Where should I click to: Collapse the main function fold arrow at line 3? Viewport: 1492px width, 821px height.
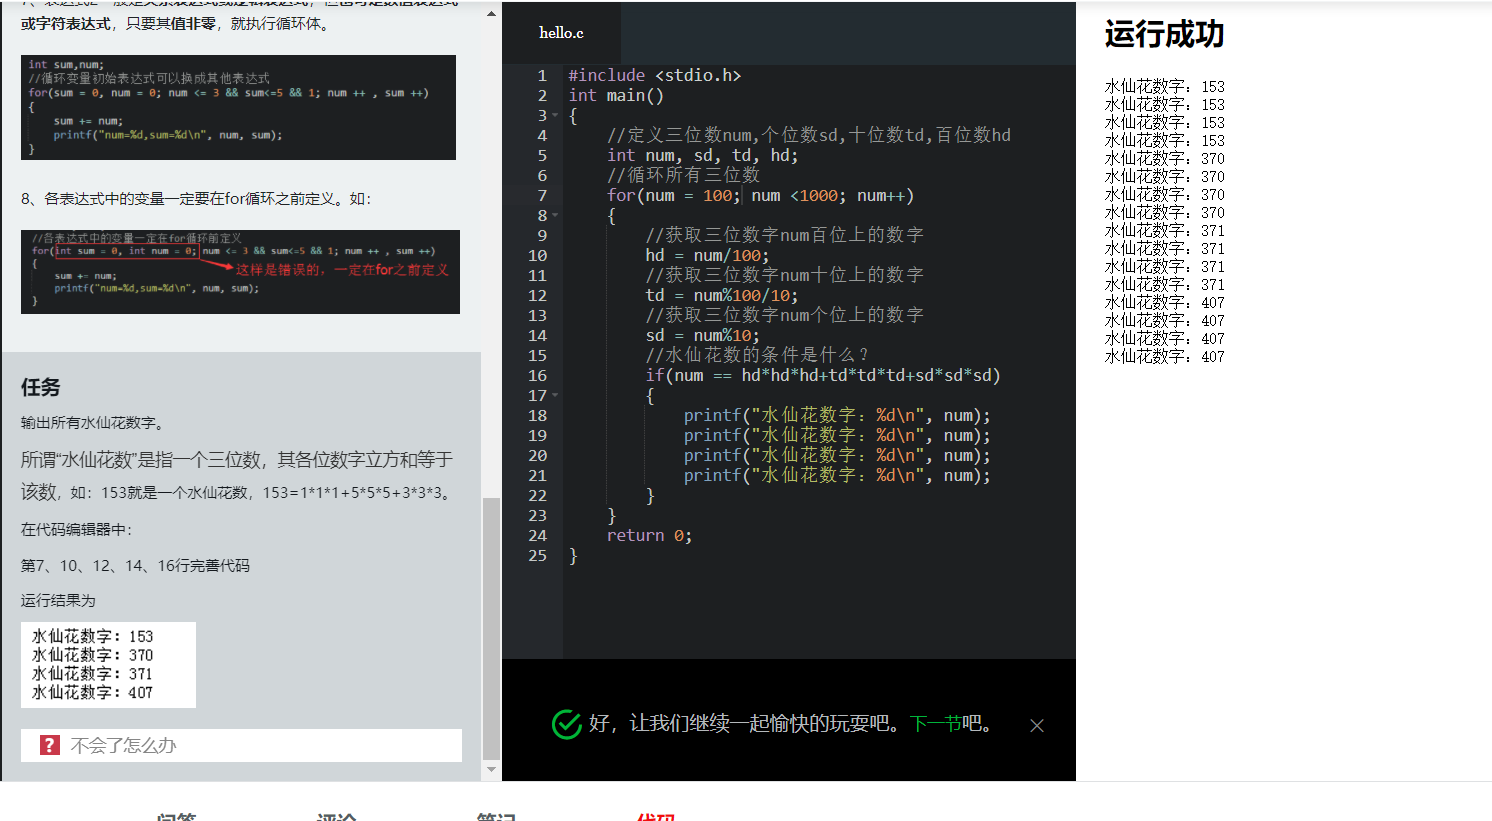point(555,115)
